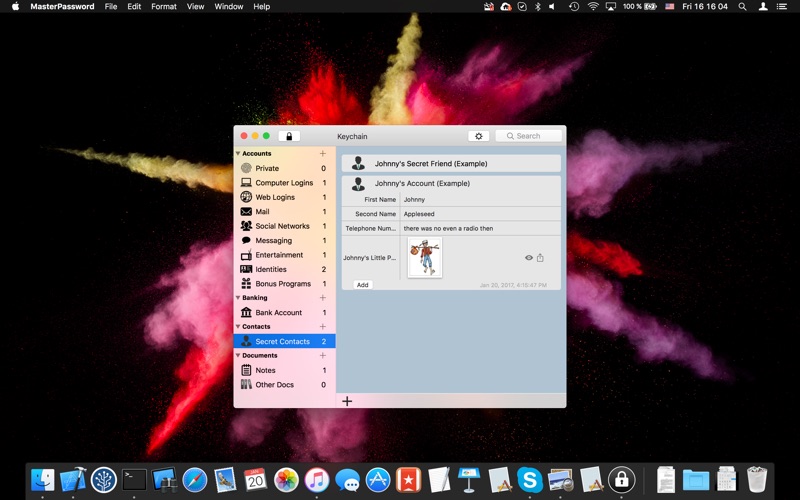Image resolution: width=800 pixels, height=500 pixels.
Task: Click the First Name value Johnny
Action: tap(414, 199)
